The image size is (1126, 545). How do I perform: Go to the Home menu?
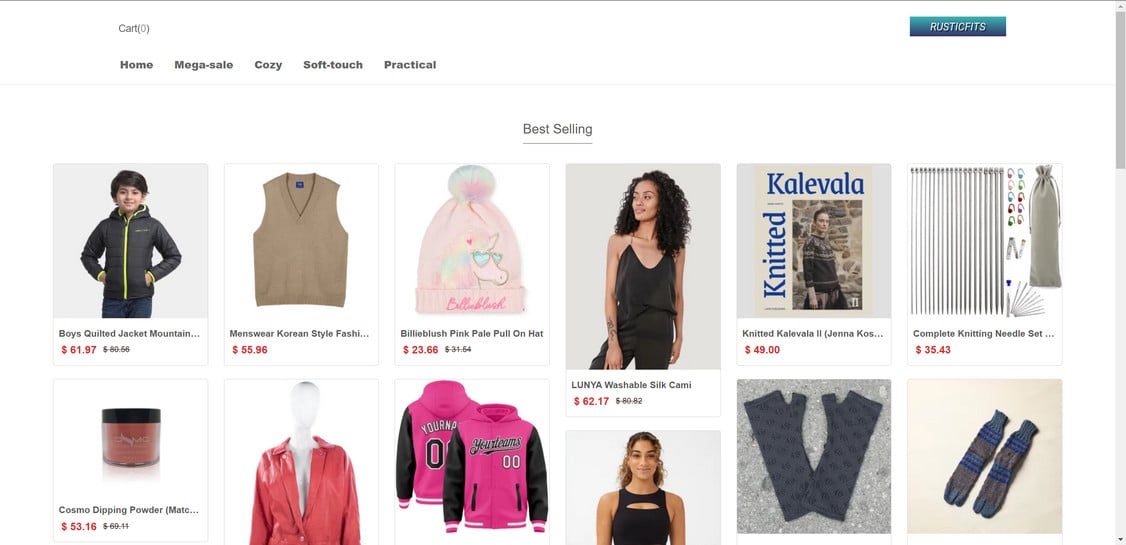[x=136, y=65]
